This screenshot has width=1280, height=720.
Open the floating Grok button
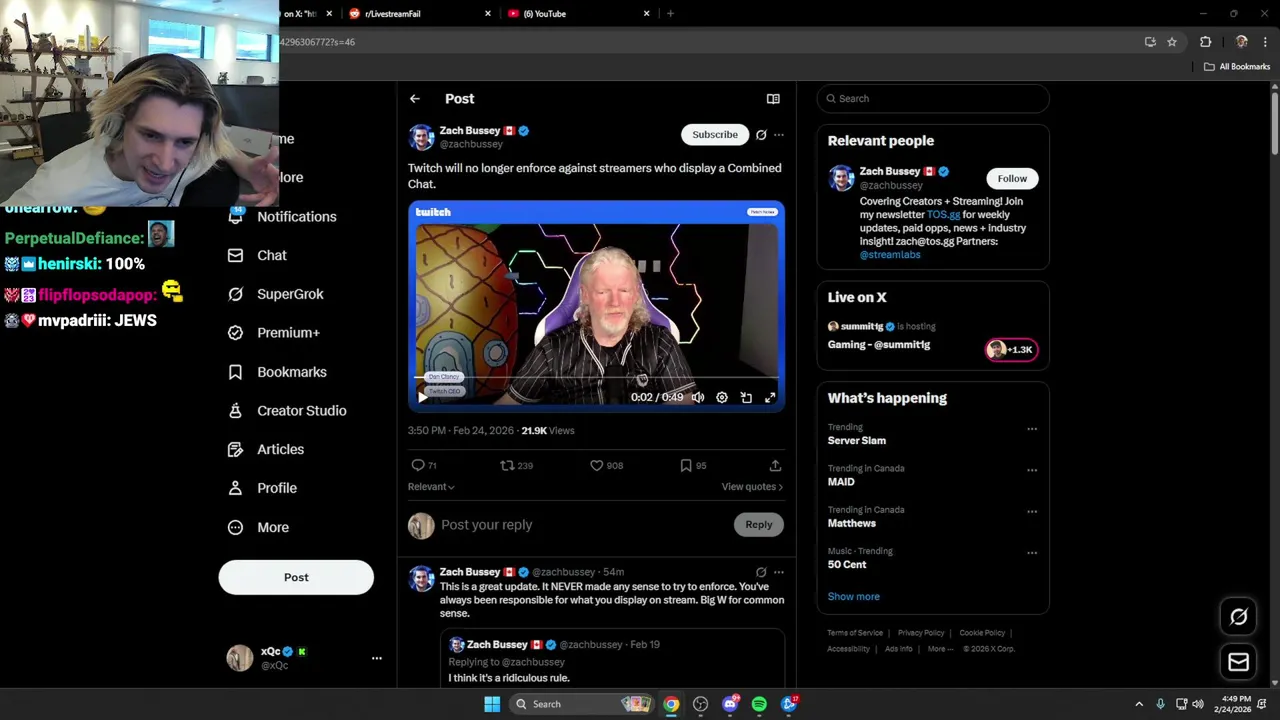tap(1238, 617)
